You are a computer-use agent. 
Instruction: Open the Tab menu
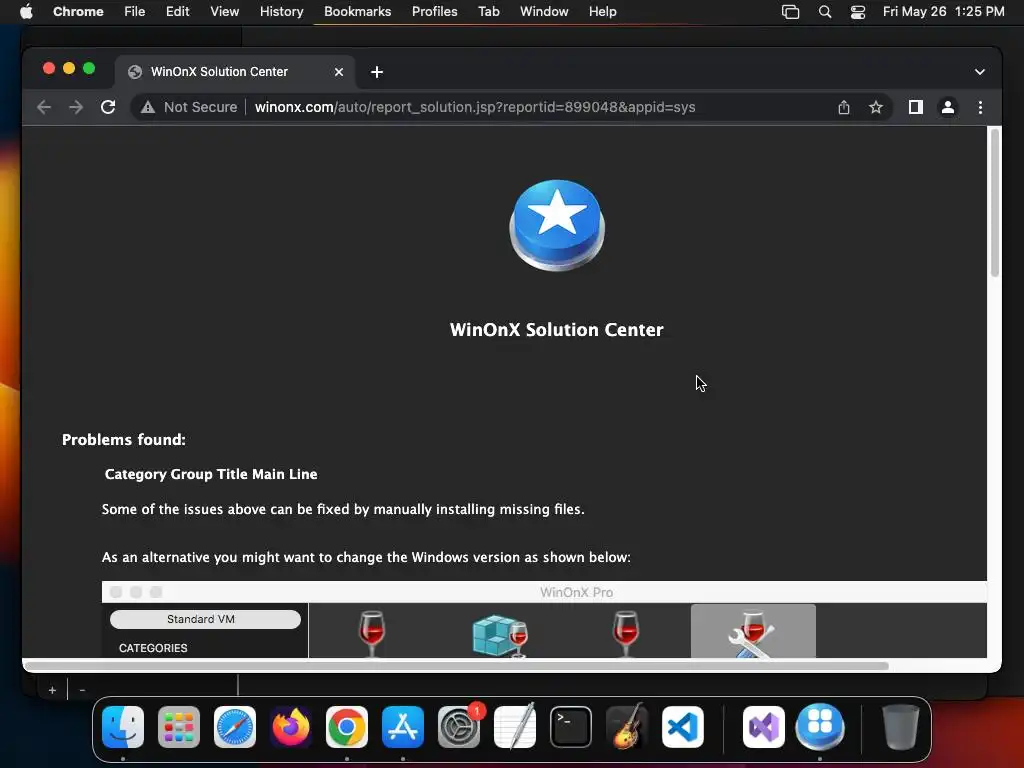pos(488,12)
